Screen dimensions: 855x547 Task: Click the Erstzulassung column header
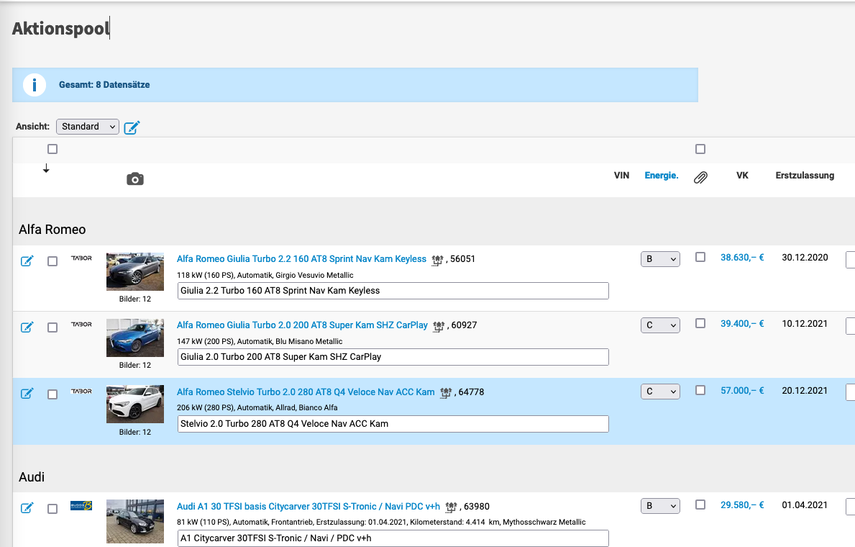[x=804, y=176]
